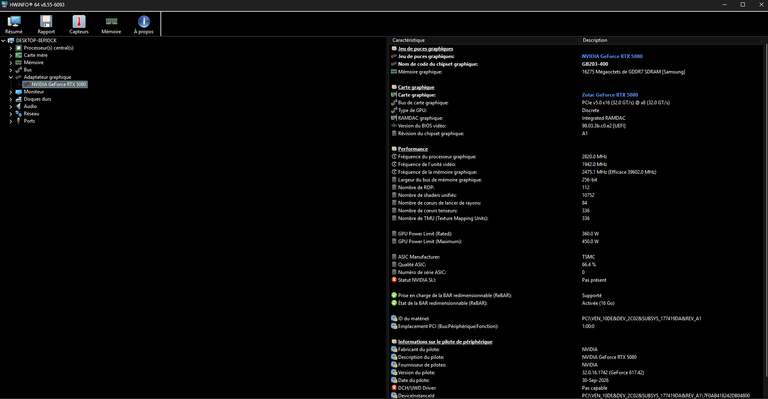
Task: Click the Carte mère motherboard icon
Action: (x=19, y=55)
